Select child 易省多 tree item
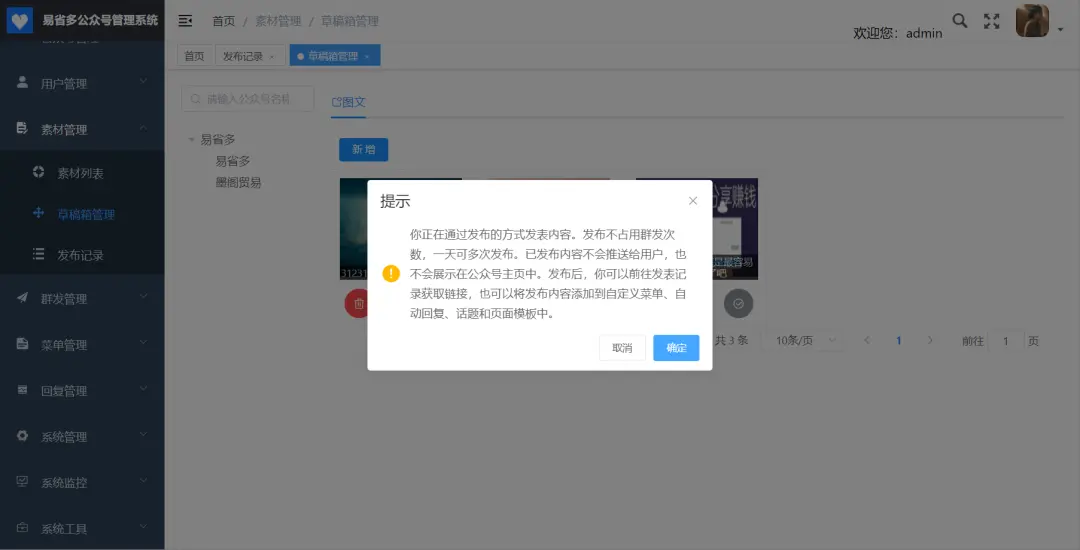The width and height of the screenshot is (1080, 550). pyautogui.click(x=233, y=161)
